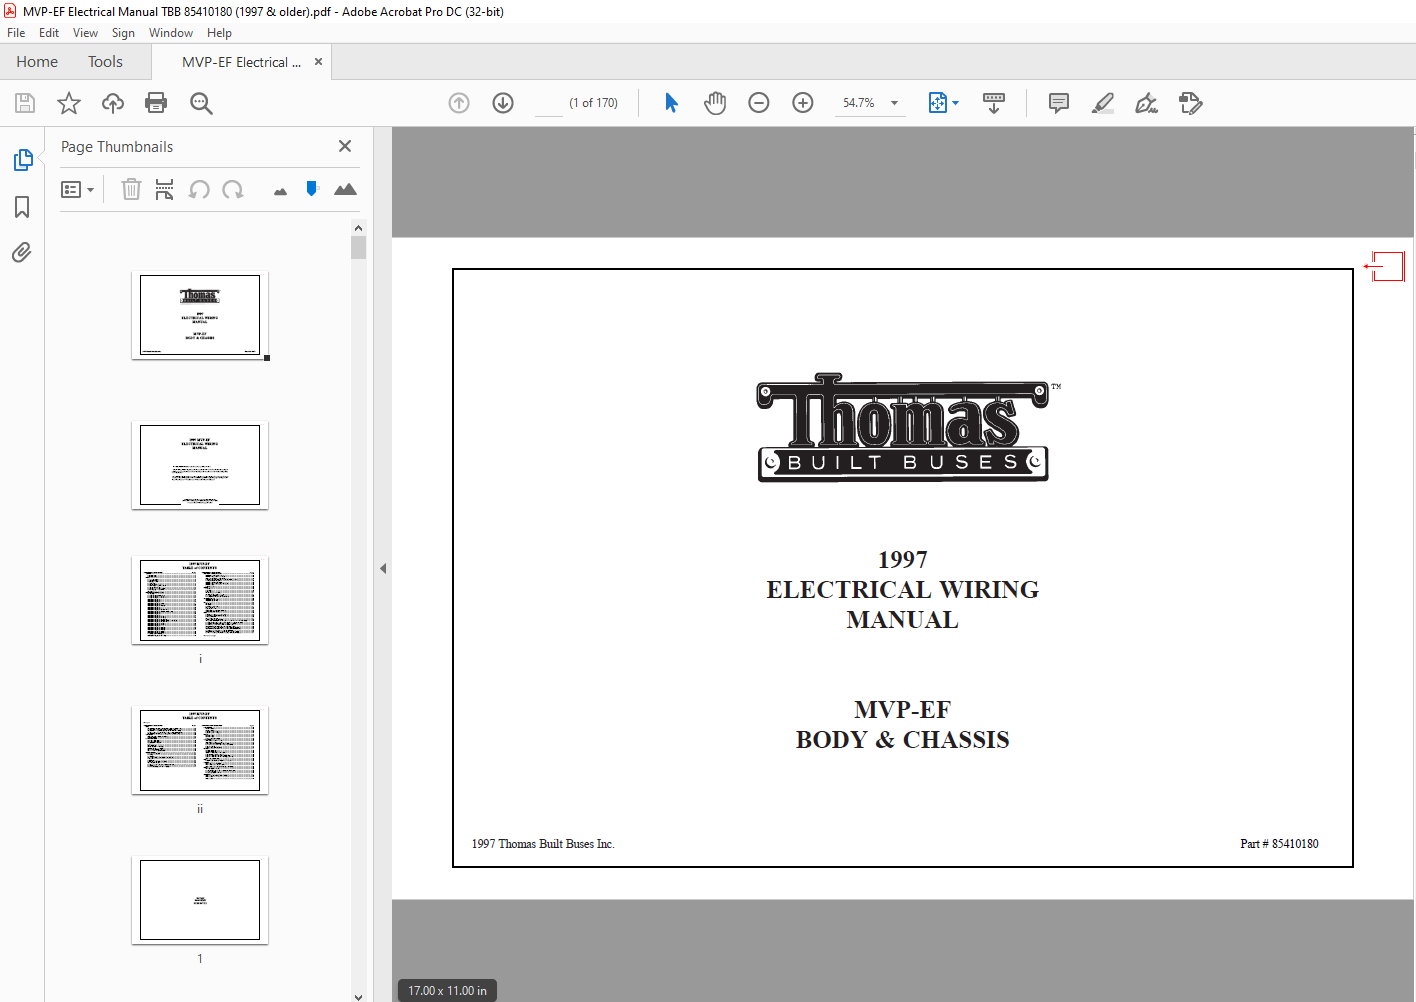Screen dimensions: 1416x1002
Task: Go to next page arrow
Action: [503, 103]
